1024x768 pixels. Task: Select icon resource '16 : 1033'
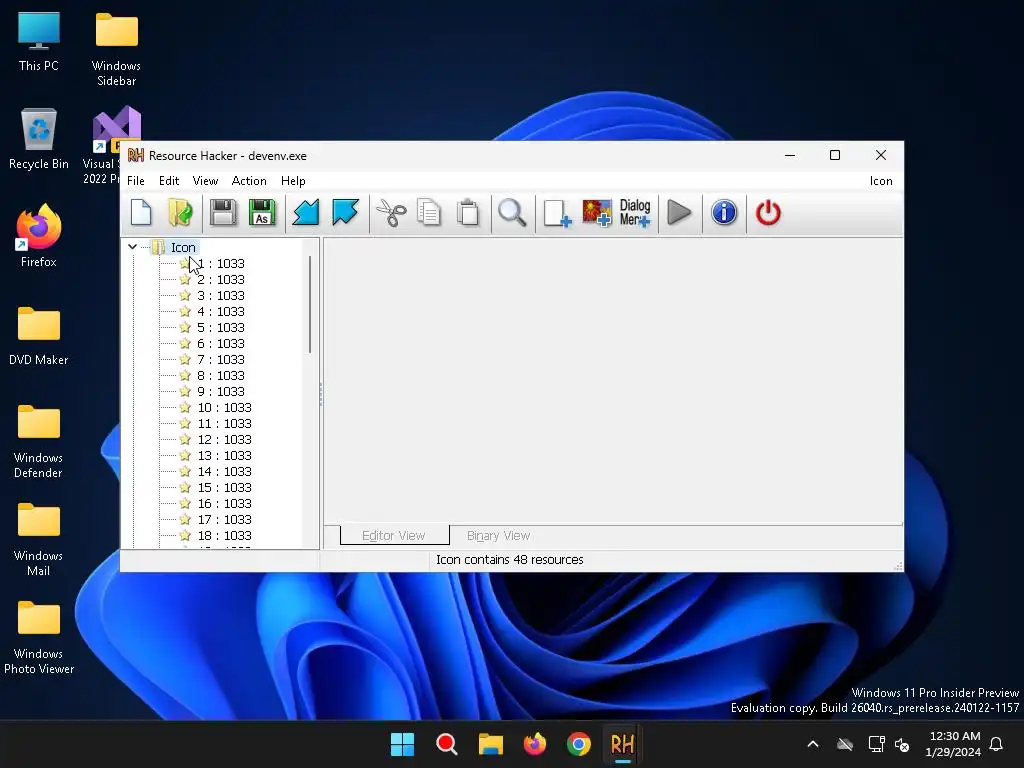point(225,504)
